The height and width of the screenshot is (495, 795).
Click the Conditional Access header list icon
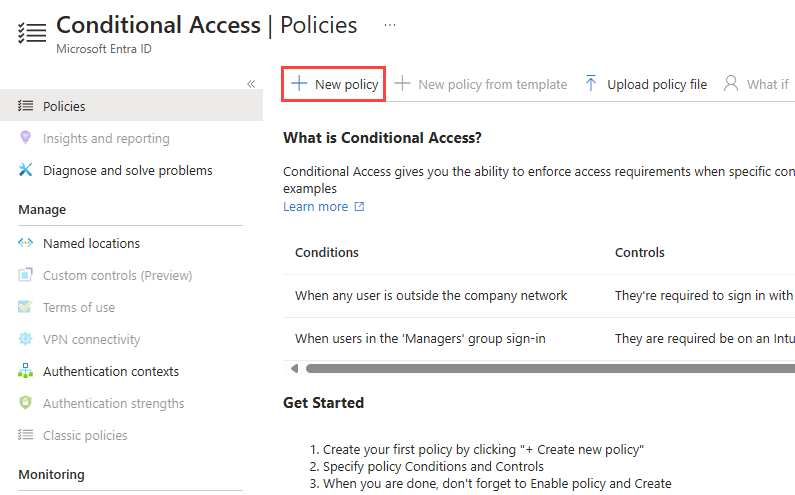(x=32, y=32)
